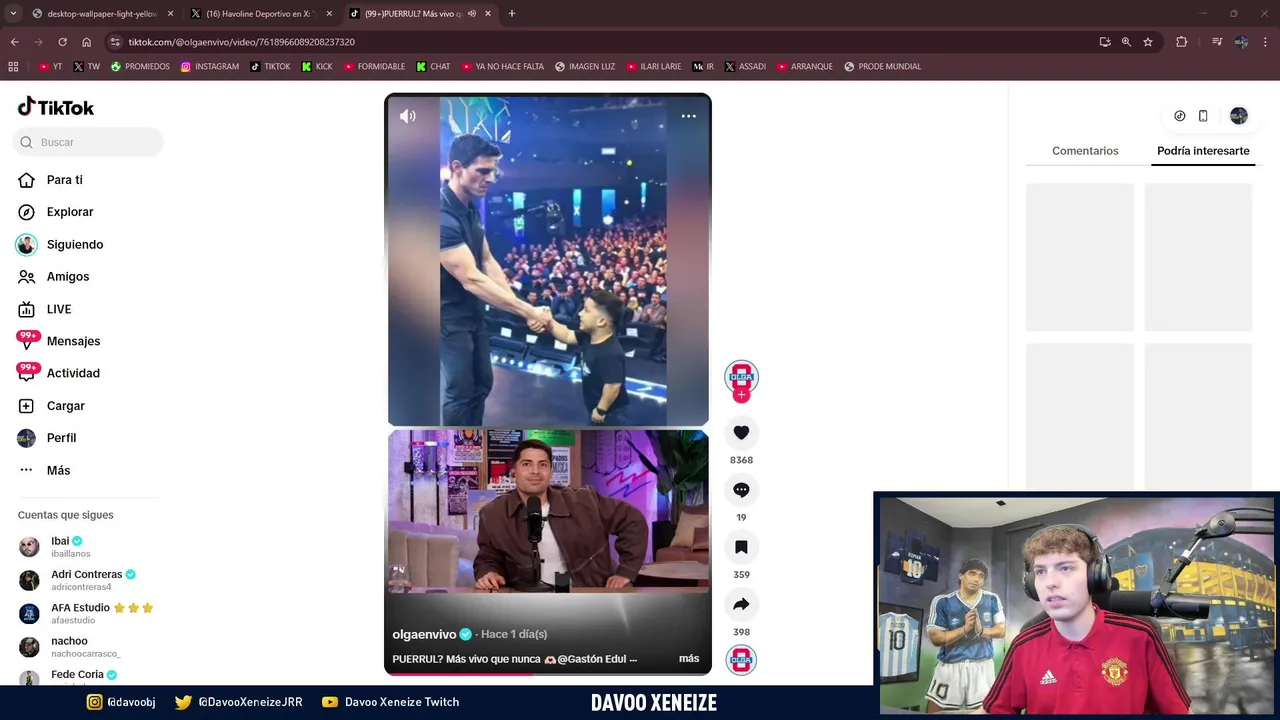This screenshot has height=720, width=1280.
Task: Reload the page
Action: pyautogui.click(x=62, y=42)
